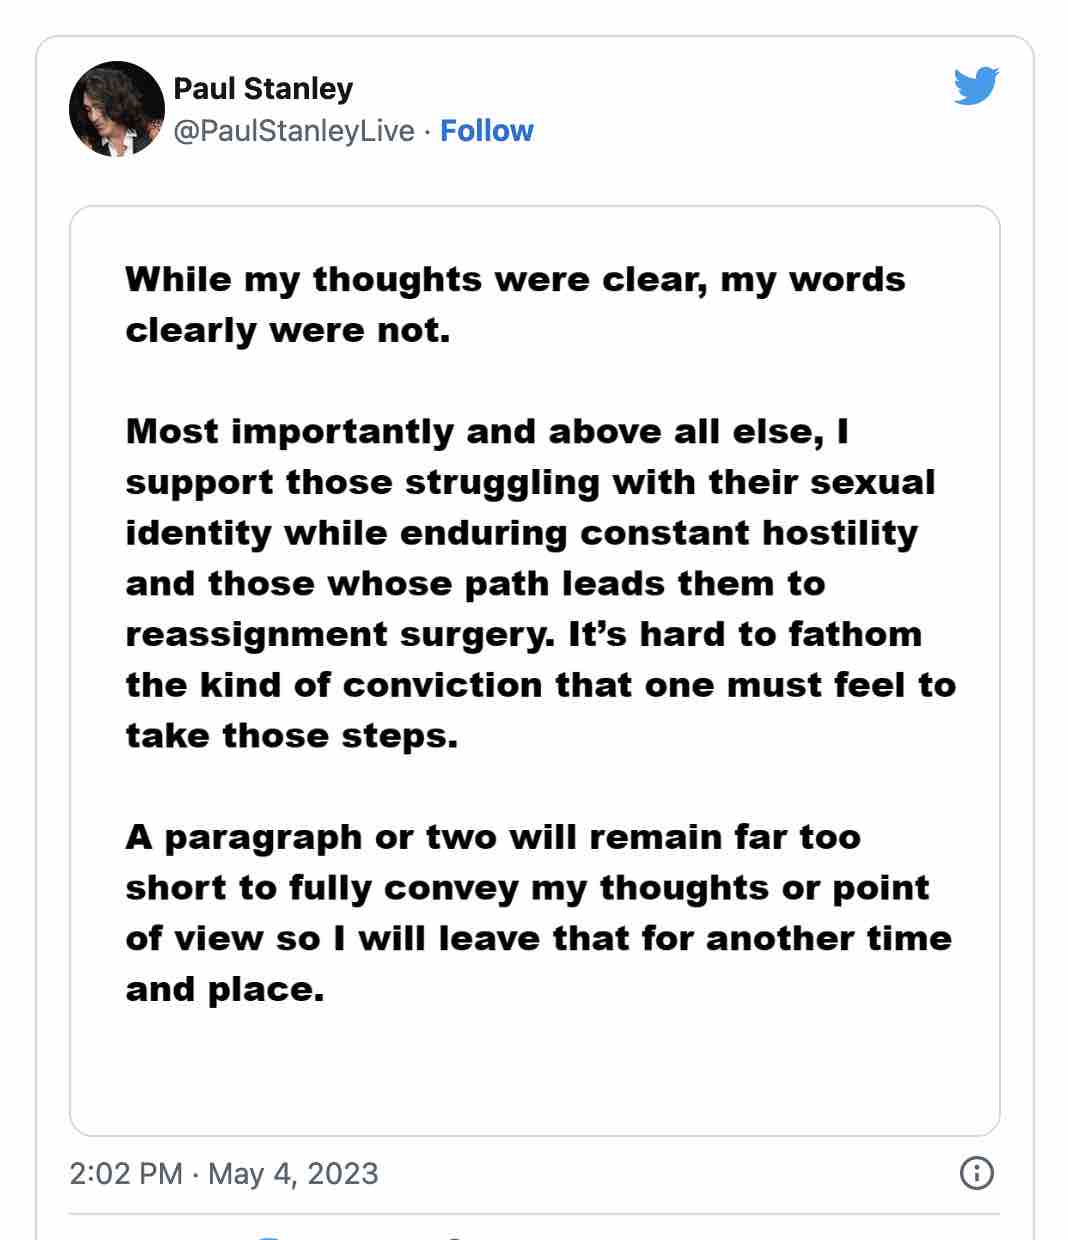Click blank area below statement text in image
1068x1240 pixels.
pos(534,1070)
